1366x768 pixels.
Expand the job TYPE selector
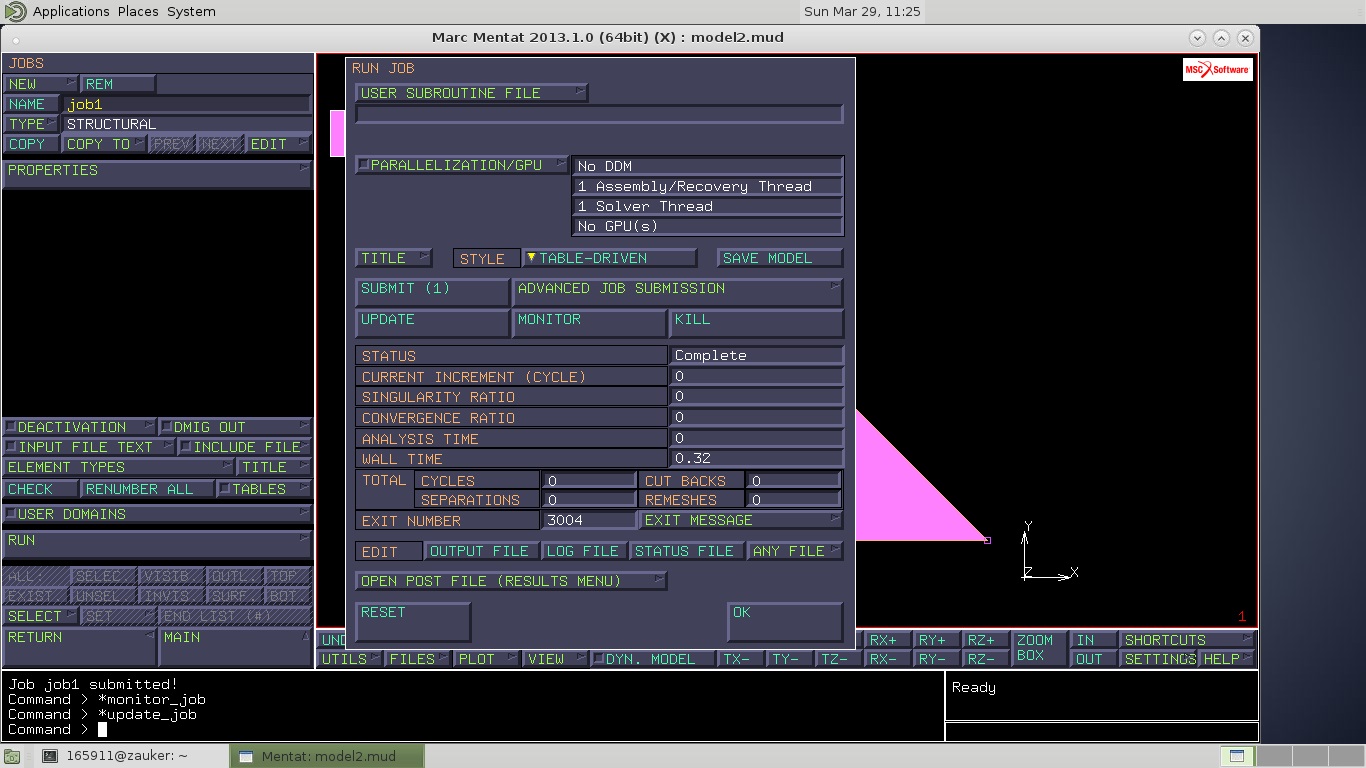pos(31,124)
